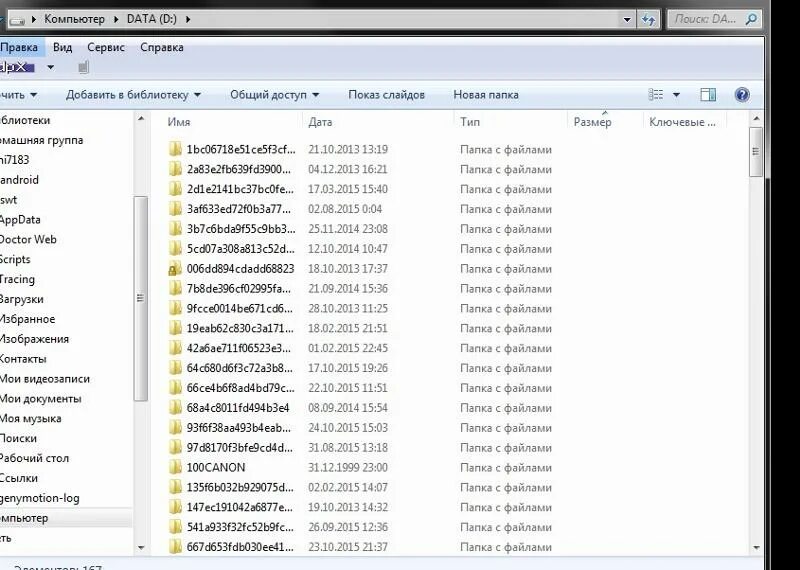Select genymotion-log in navigation pane

39,499
